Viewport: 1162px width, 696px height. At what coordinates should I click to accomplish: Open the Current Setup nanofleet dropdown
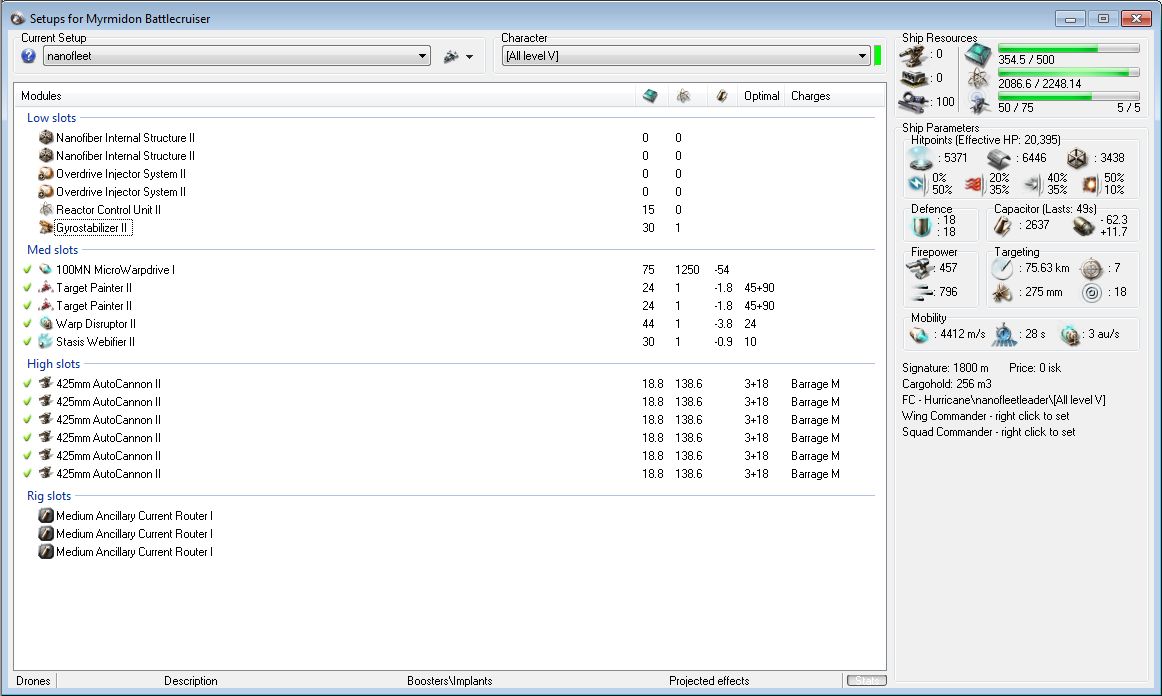click(236, 56)
